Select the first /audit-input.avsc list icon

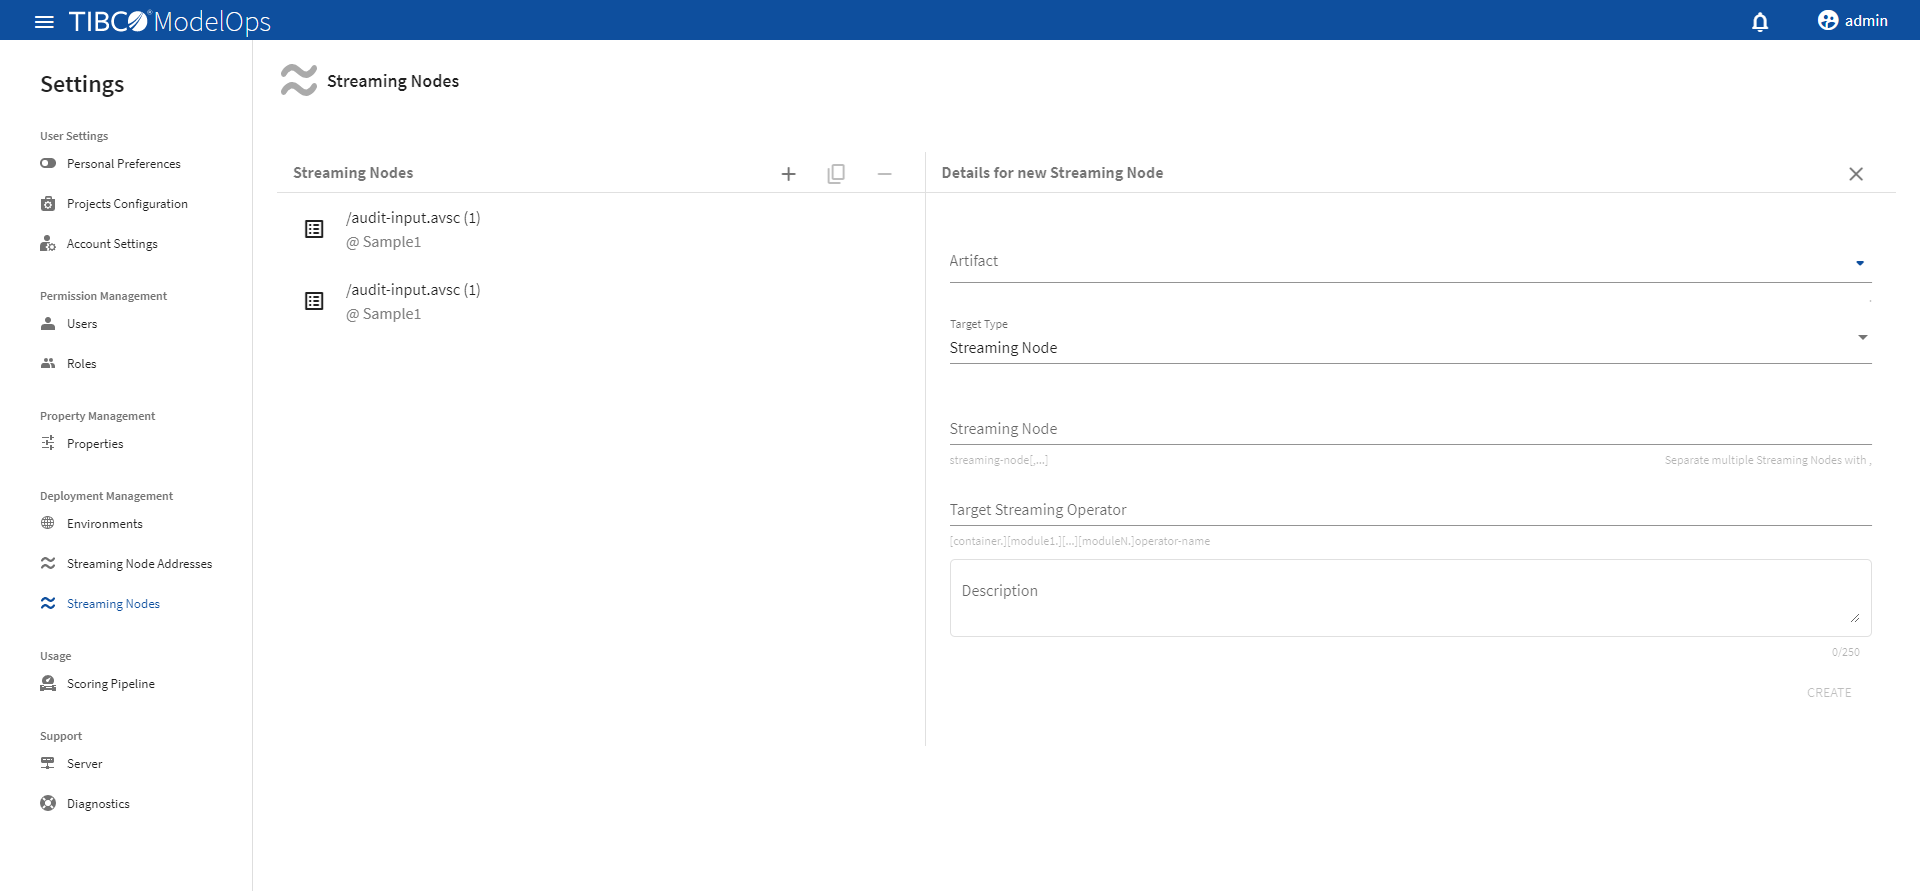click(x=314, y=229)
